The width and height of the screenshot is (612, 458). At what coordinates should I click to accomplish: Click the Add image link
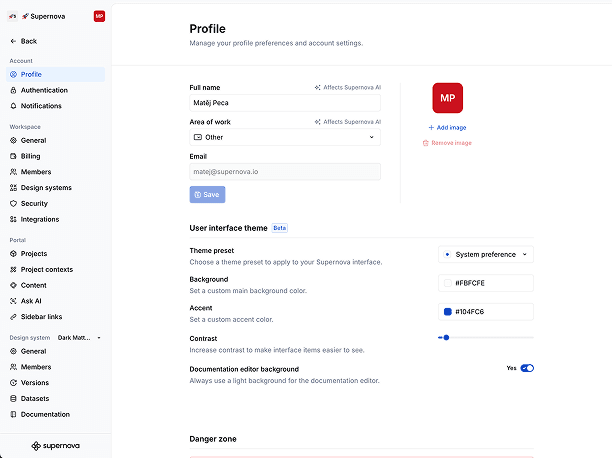[447, 128]
